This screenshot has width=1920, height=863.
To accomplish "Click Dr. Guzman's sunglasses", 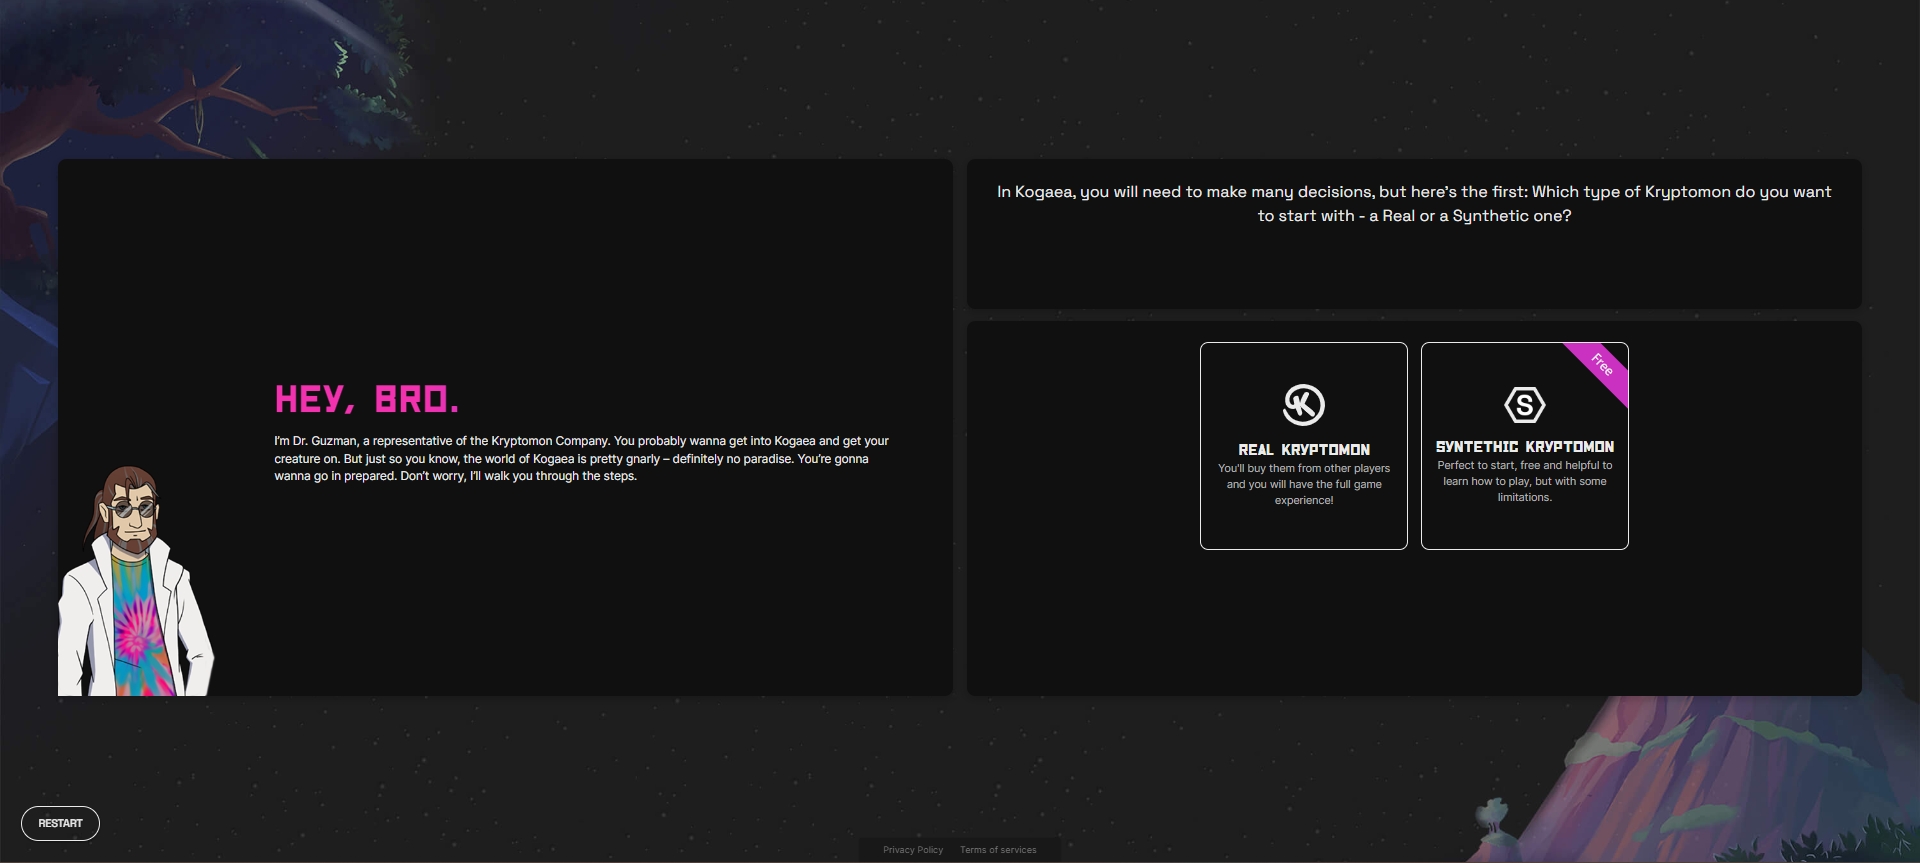I will [x=132, y=509].
